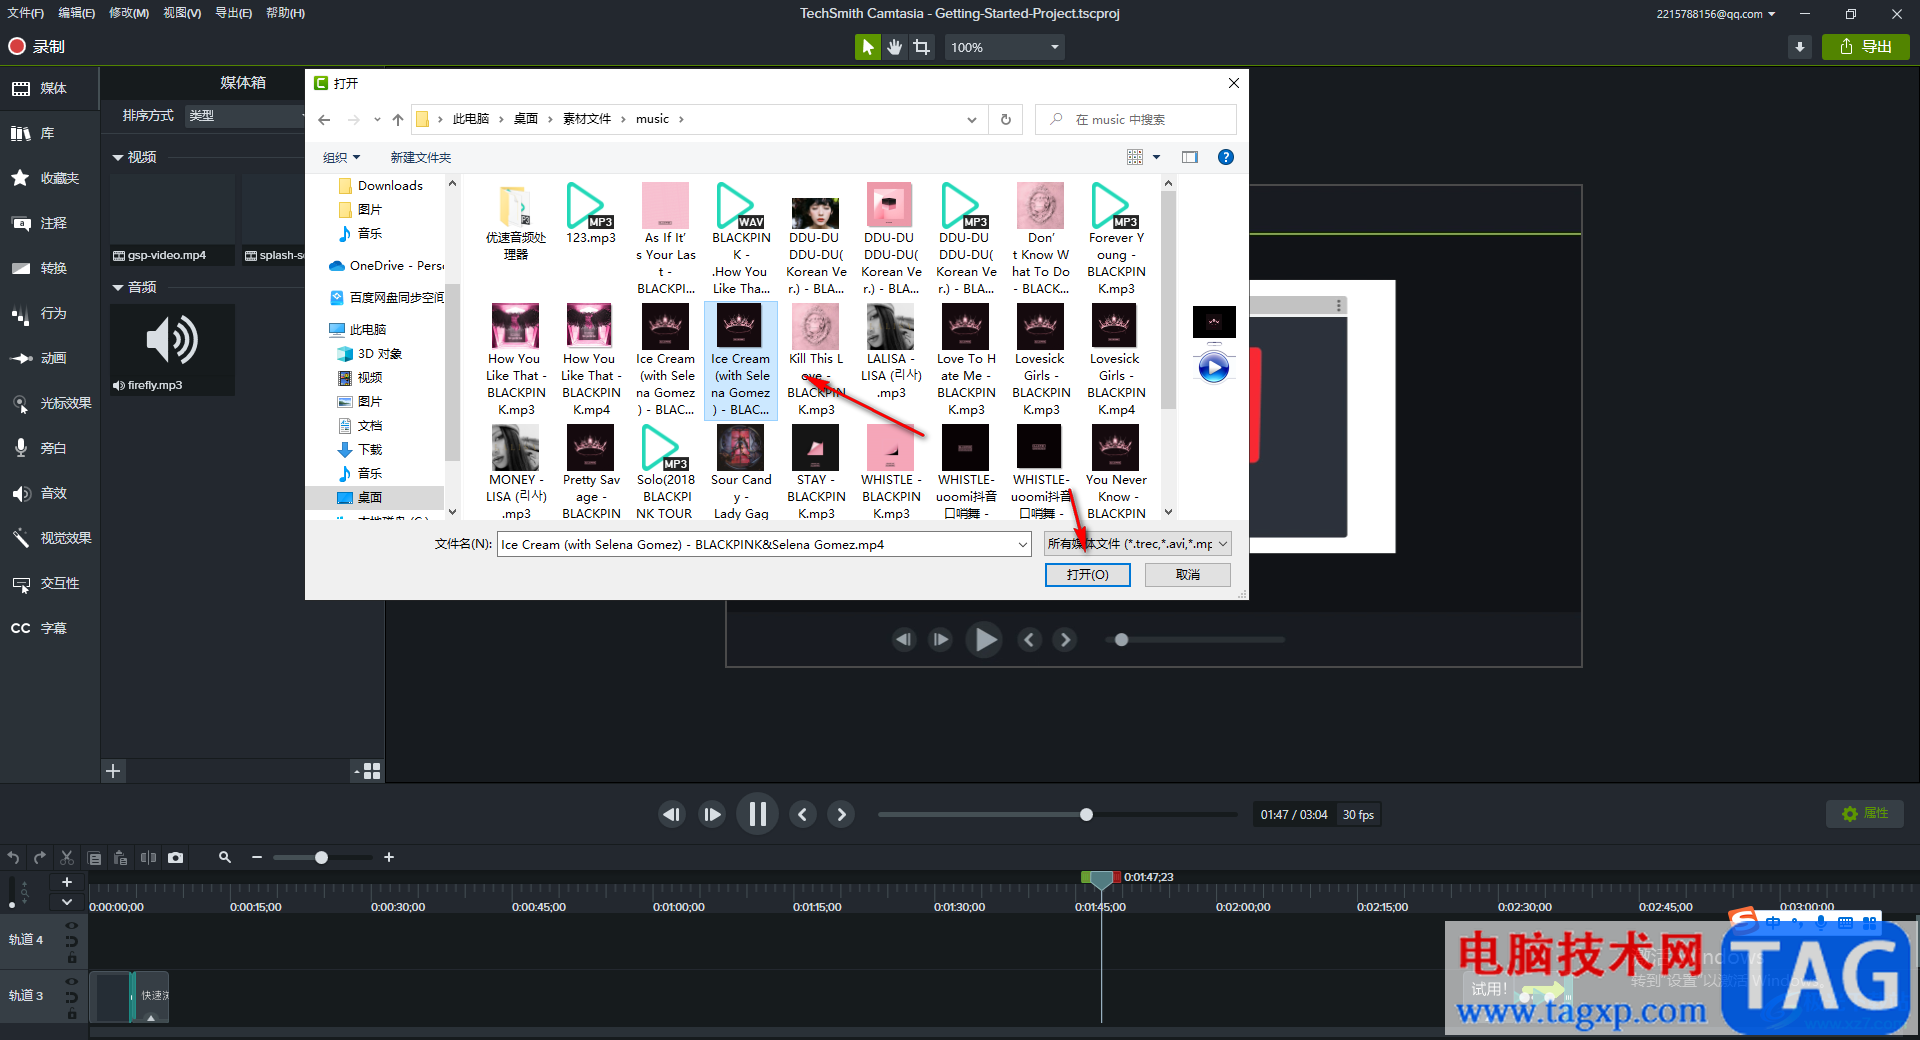The height and width of the screenshot is (1040, 1920).
Task: Open the 编辑(E) menu
Action: click(77, 13)
